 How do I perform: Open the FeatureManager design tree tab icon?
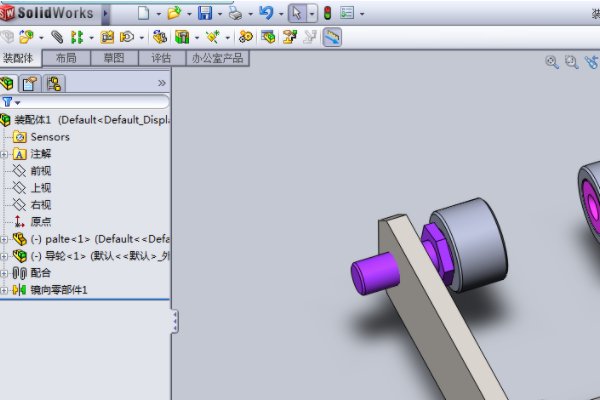(x=9, y=83)
